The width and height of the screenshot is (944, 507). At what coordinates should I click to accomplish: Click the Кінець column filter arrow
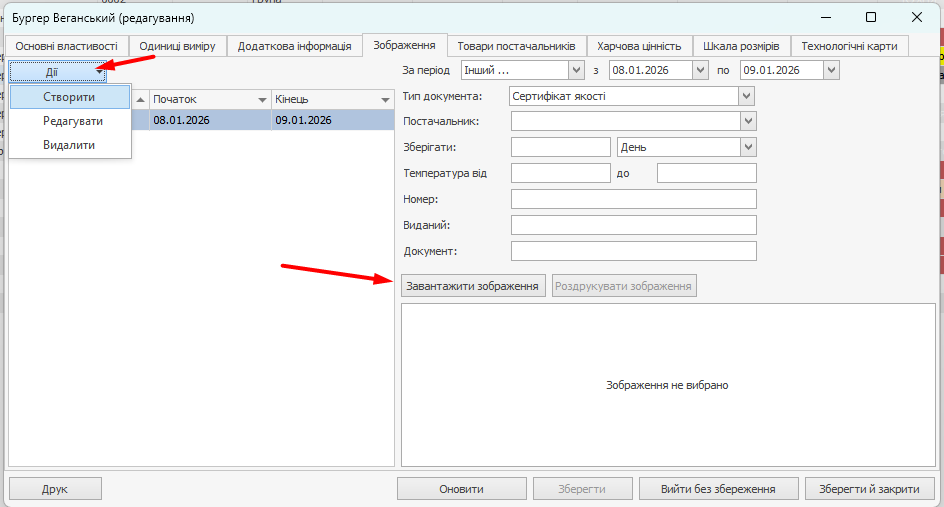tap(384, 100)
